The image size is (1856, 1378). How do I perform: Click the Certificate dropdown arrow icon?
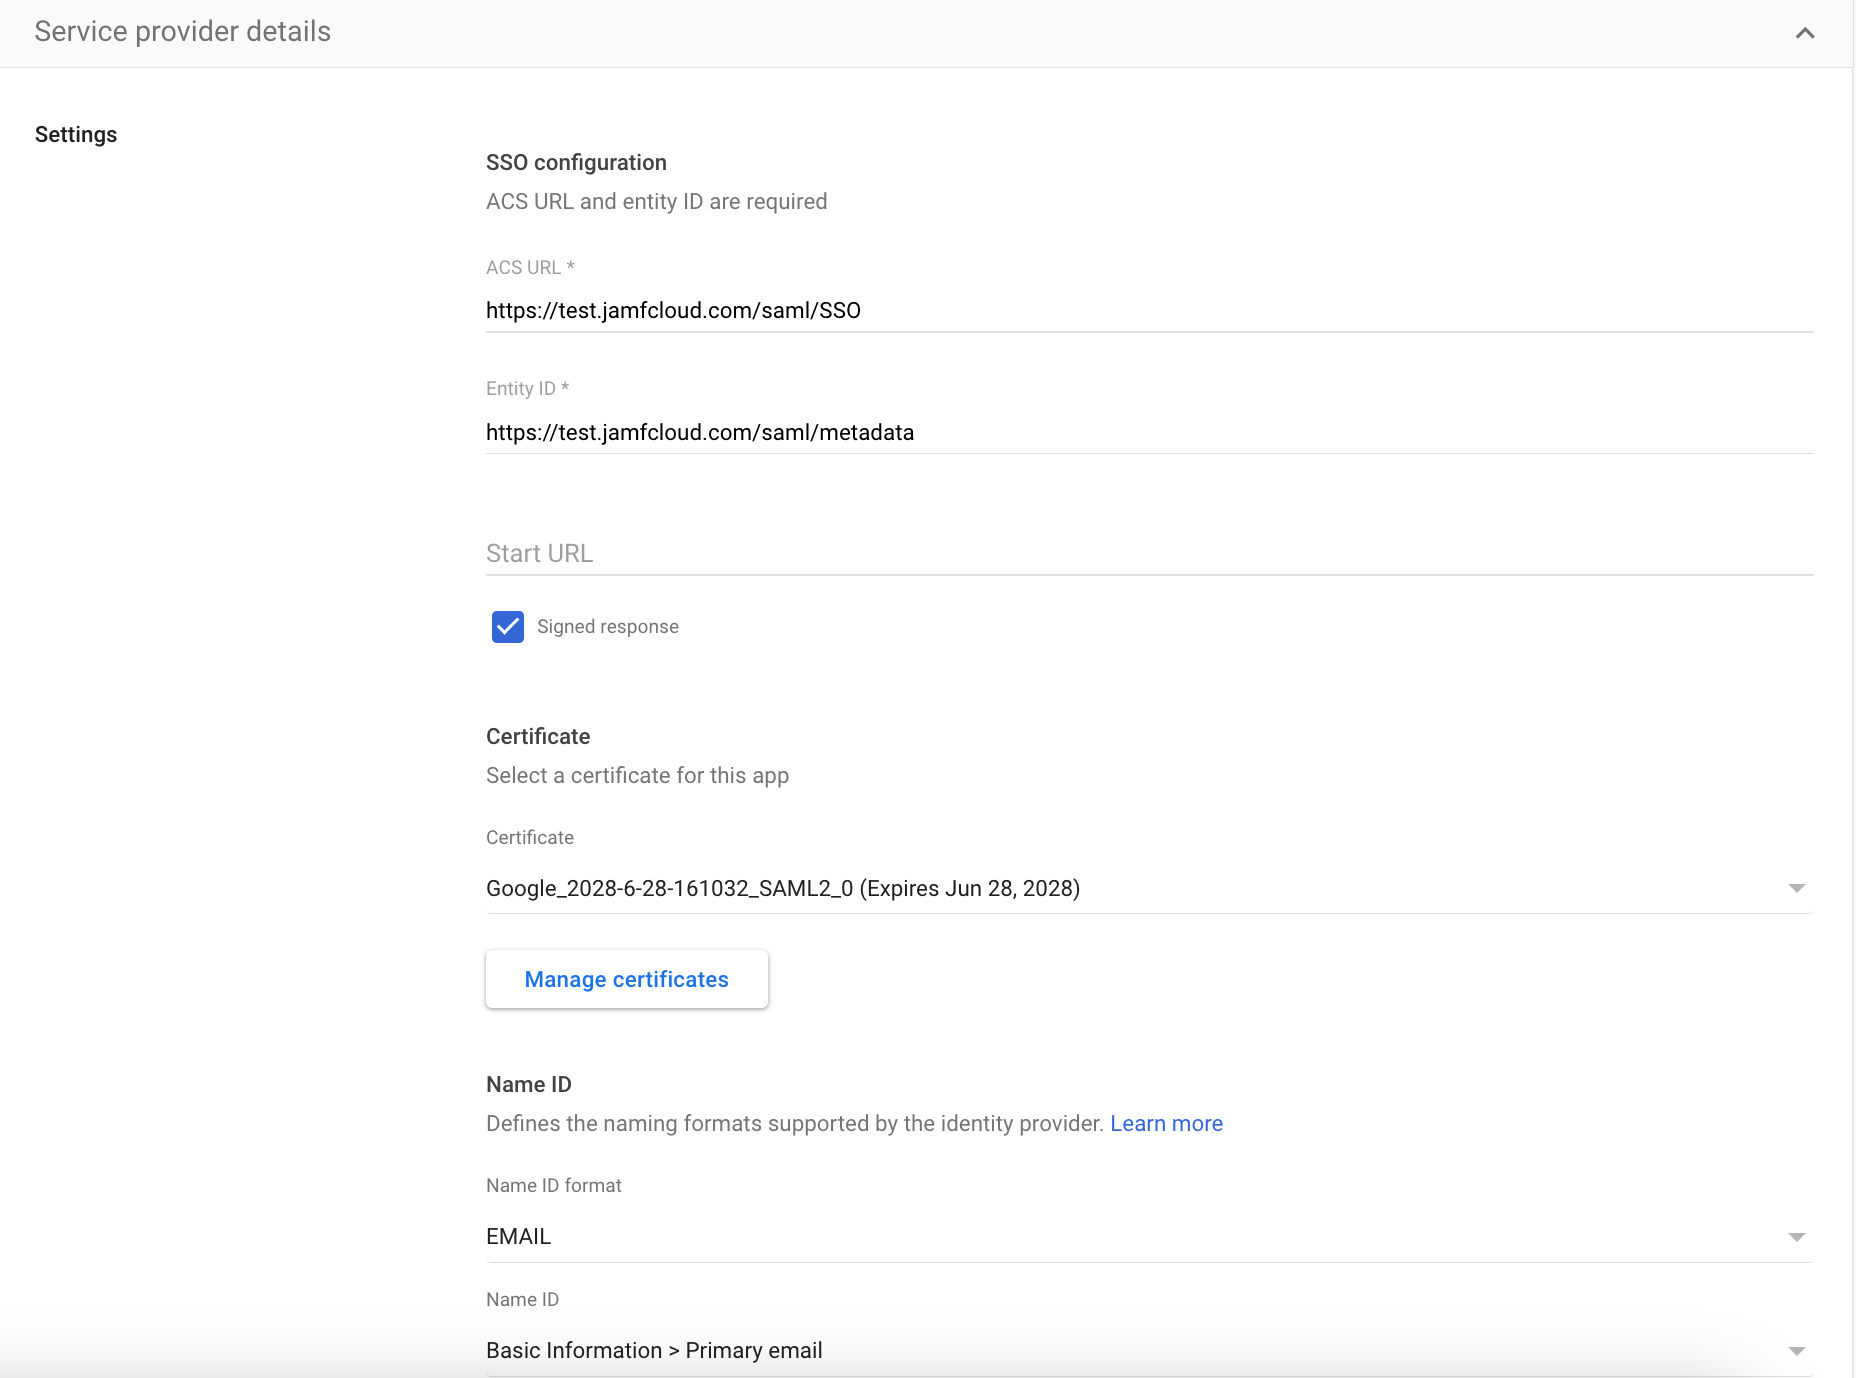[x=1796, y=889]
